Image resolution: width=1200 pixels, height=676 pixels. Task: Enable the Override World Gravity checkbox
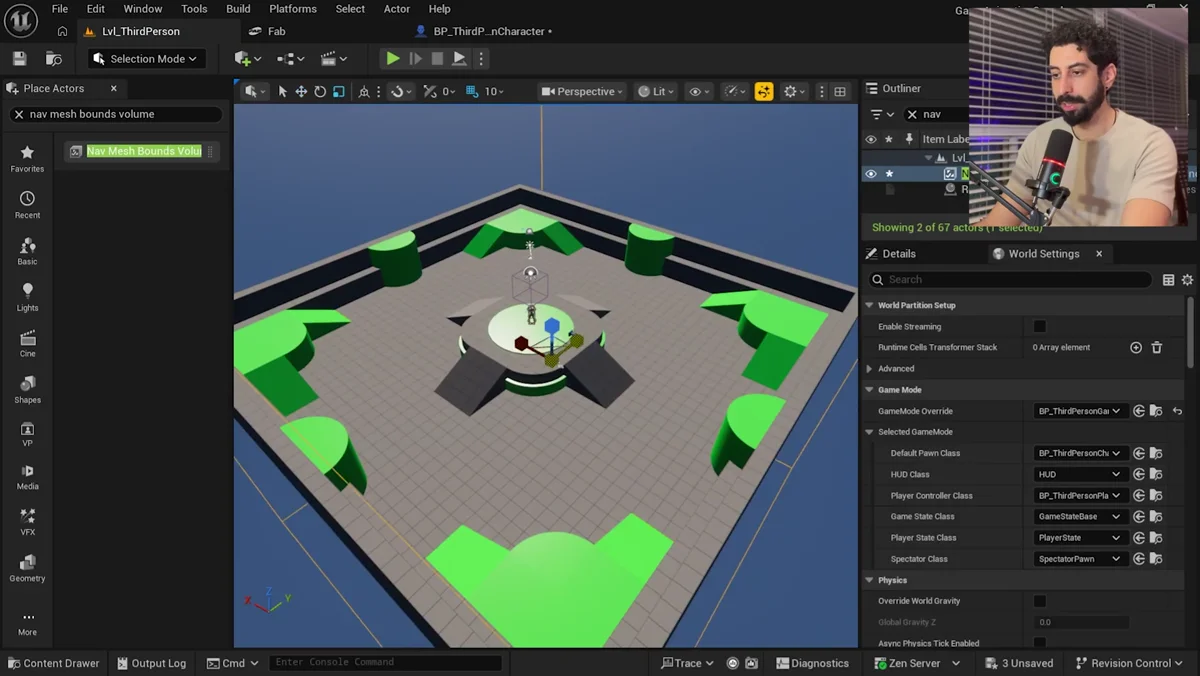(1040, 601)
